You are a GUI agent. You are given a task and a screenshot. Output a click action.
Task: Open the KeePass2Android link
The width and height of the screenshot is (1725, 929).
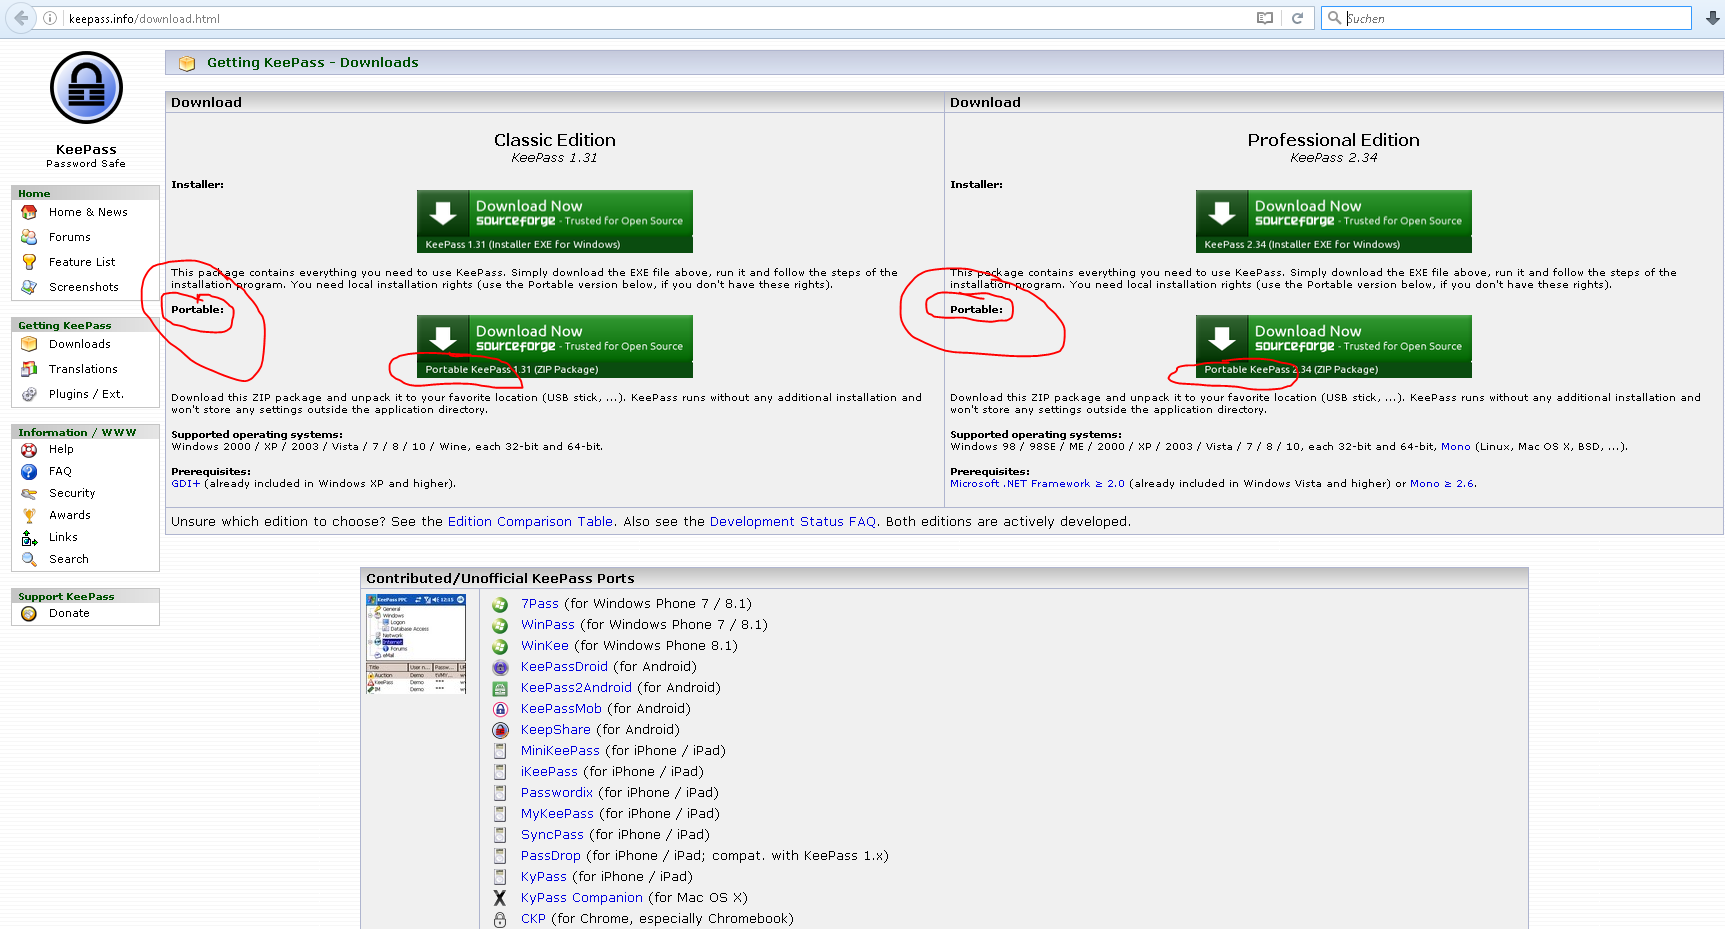(576, 688)
